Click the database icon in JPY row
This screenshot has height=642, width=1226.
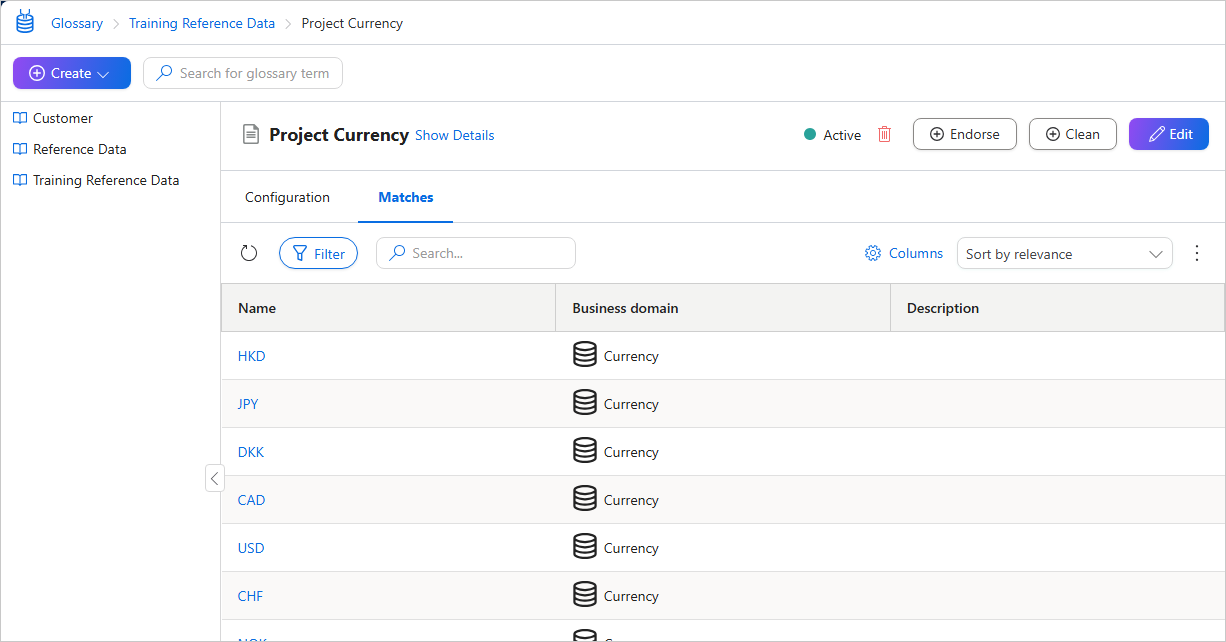pyautogui.click(x=585, y=403)
